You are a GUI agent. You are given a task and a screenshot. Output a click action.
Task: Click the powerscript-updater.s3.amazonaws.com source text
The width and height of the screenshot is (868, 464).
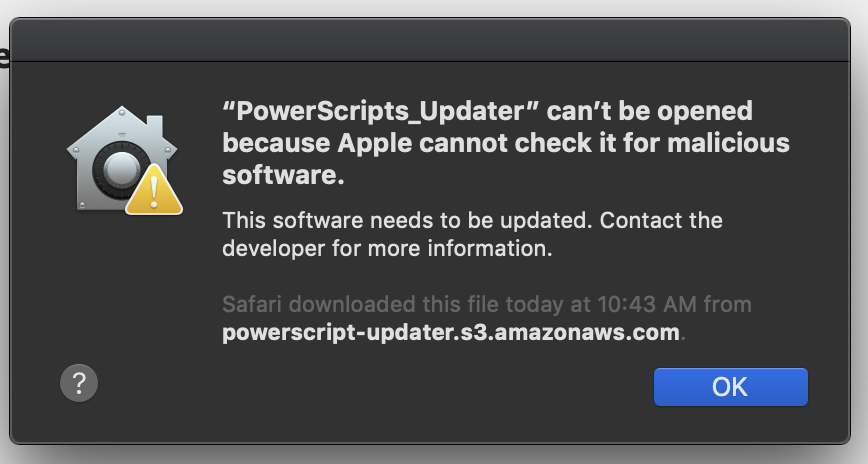(x=451, y=332)
